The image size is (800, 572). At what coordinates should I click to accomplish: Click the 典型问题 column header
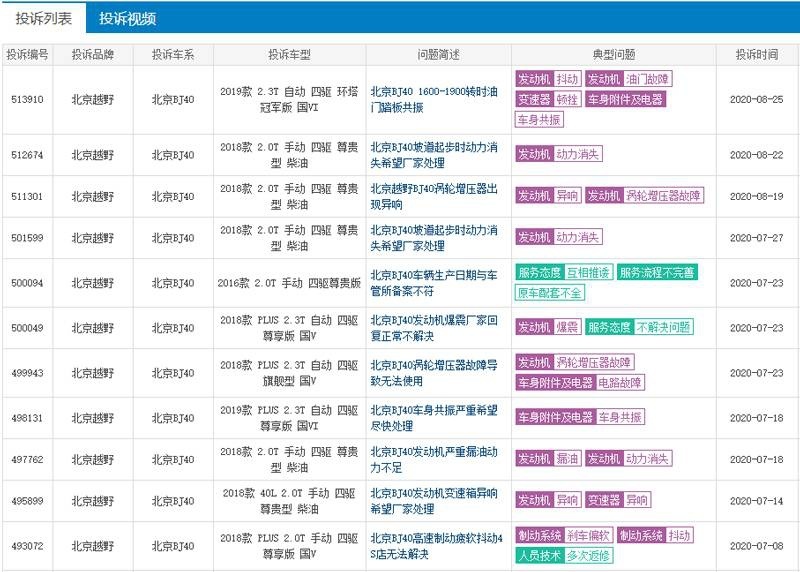[614, 55]
